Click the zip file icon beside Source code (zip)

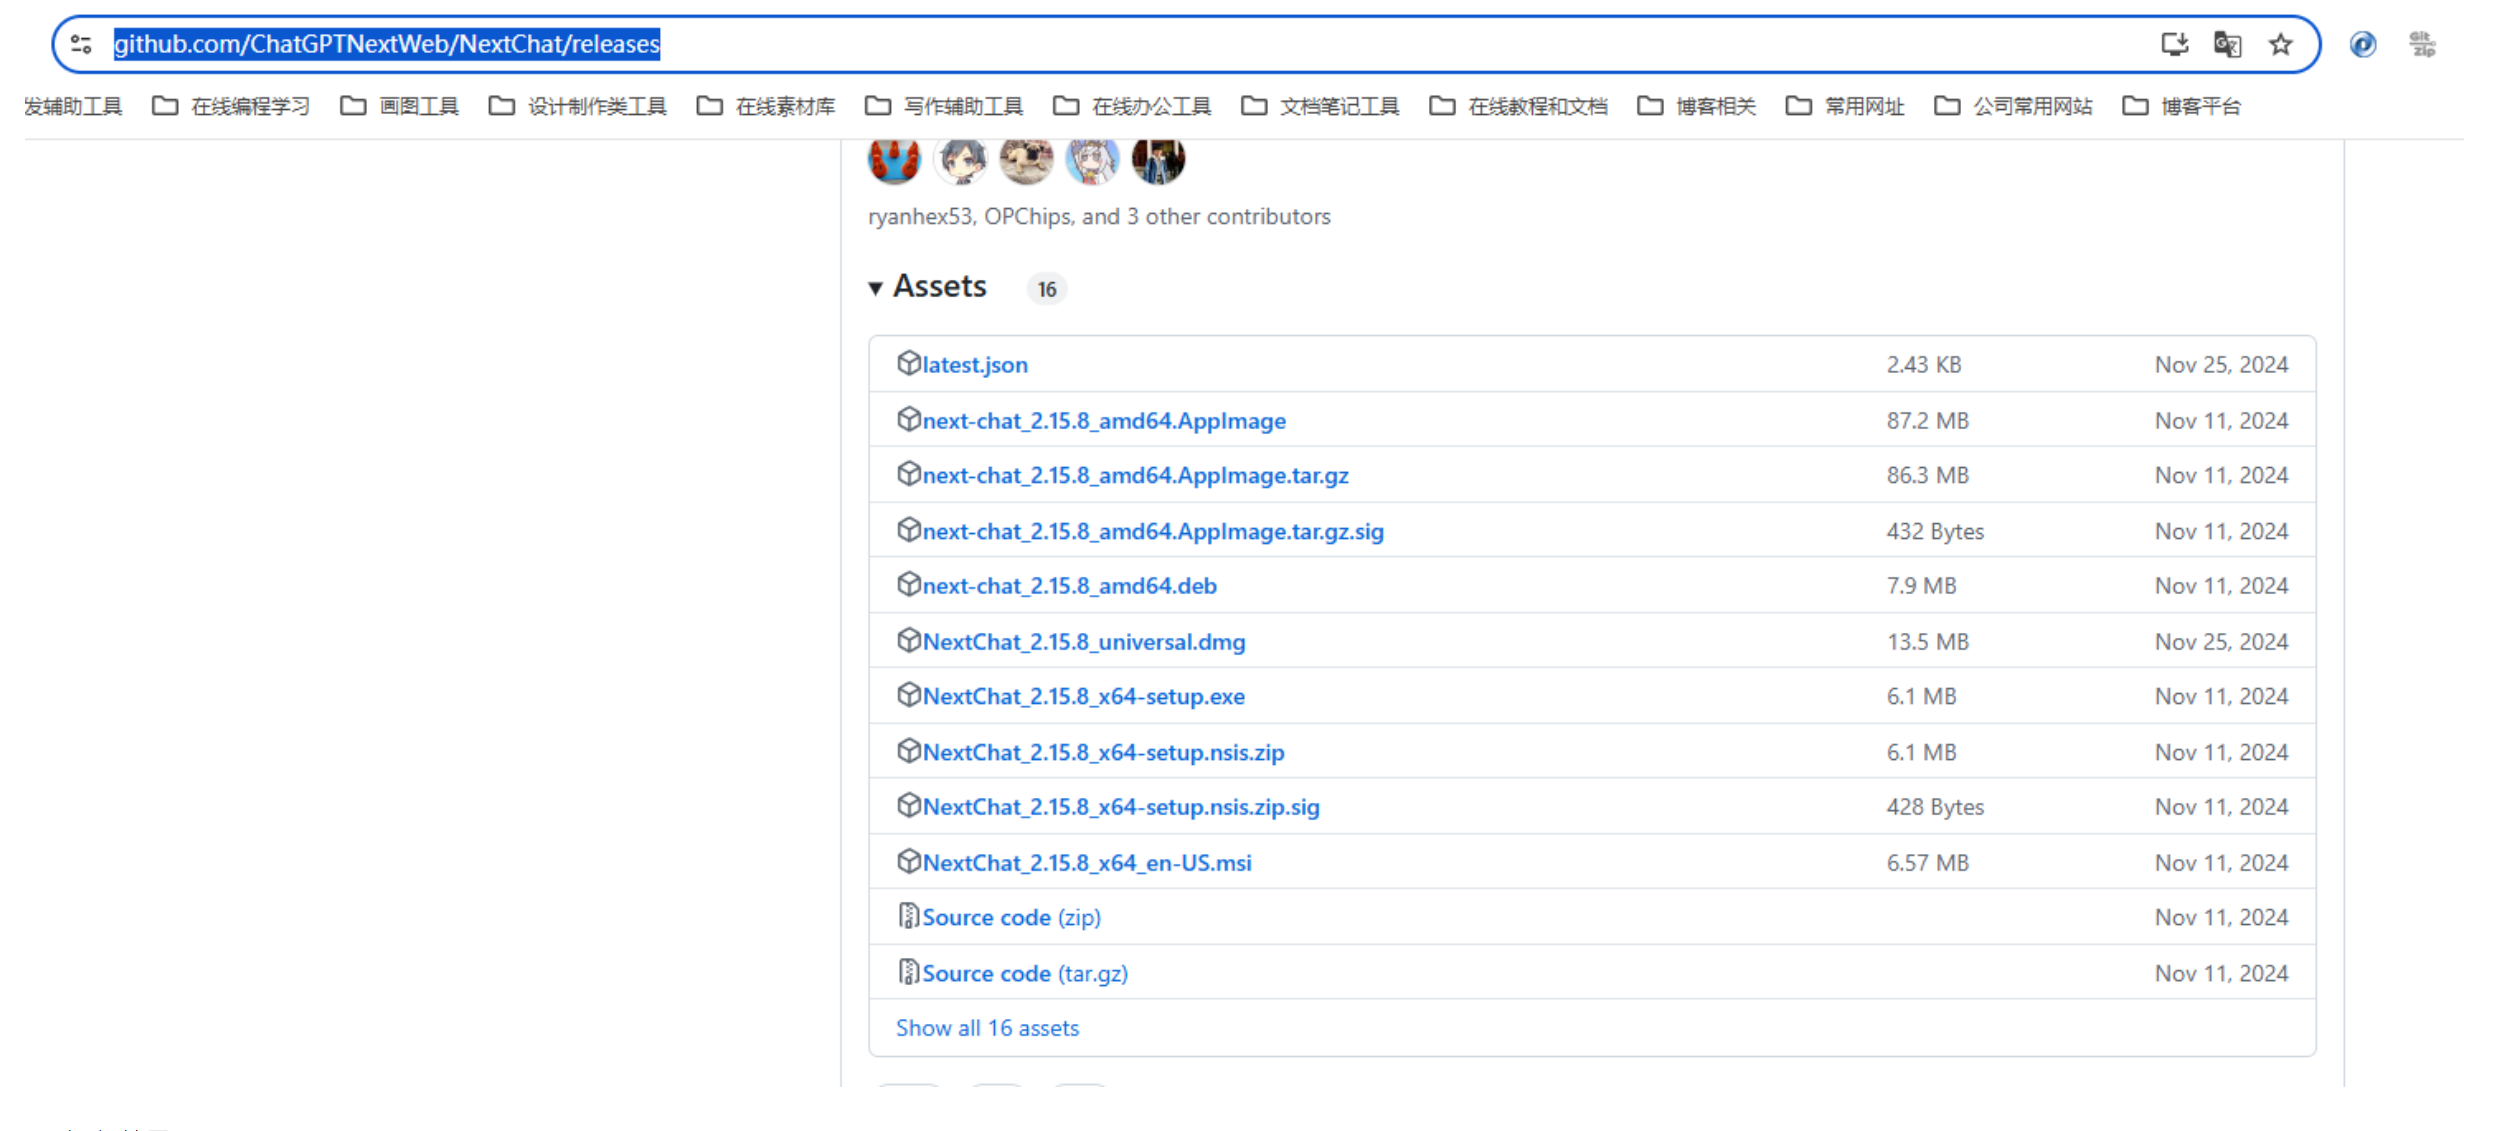coord(907,916)
